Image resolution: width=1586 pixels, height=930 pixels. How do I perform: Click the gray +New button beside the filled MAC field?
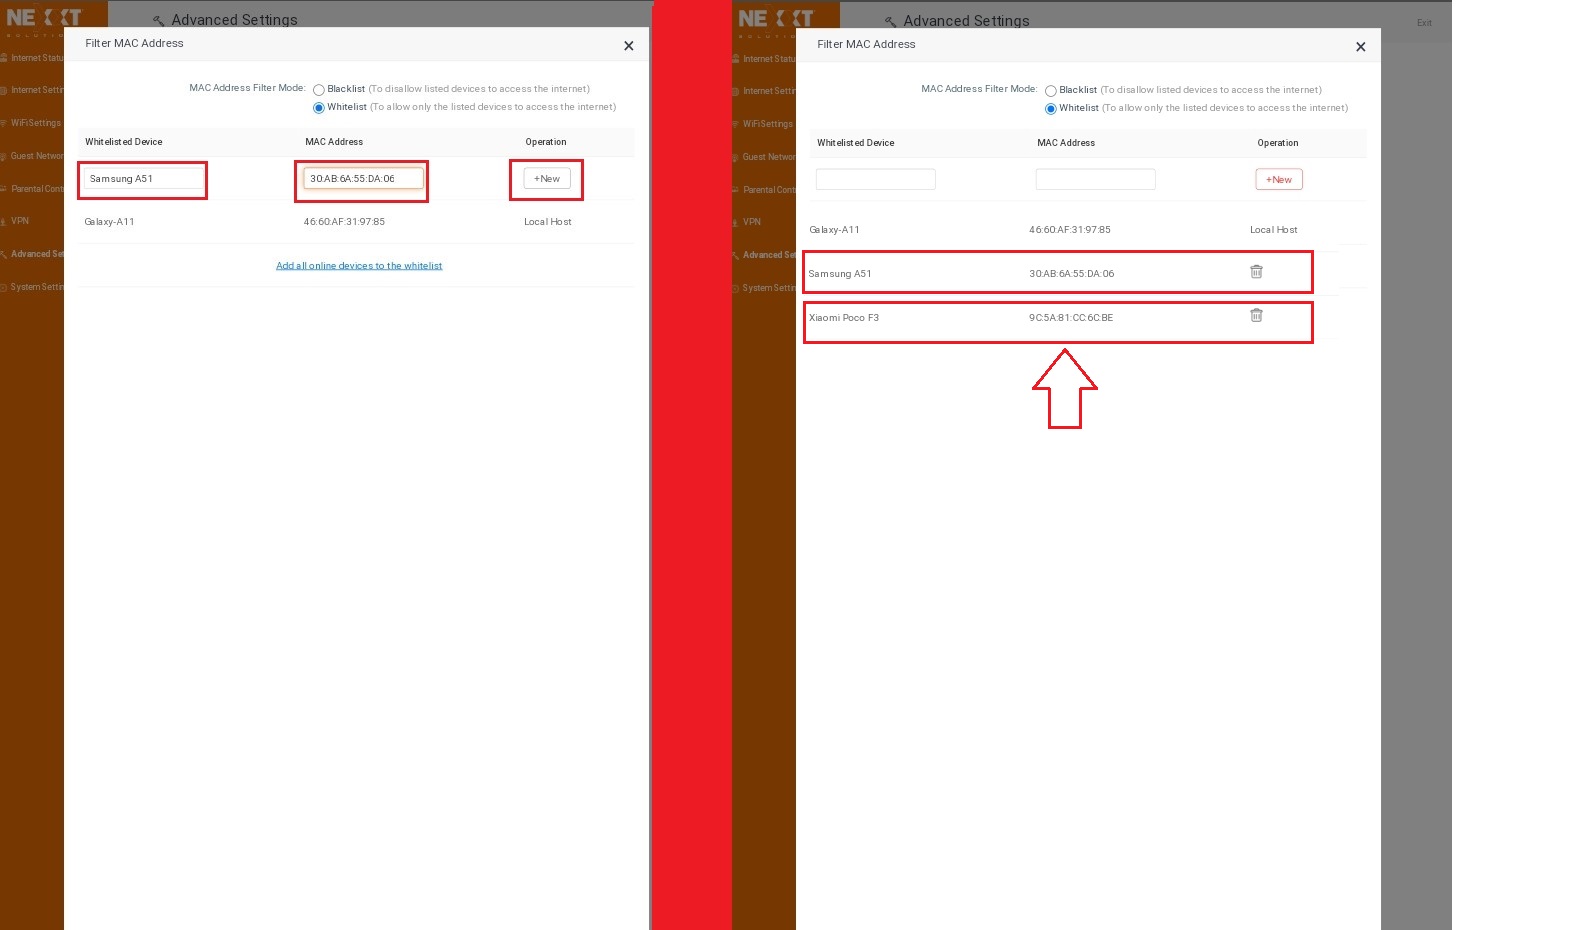[x=547, y=179]
